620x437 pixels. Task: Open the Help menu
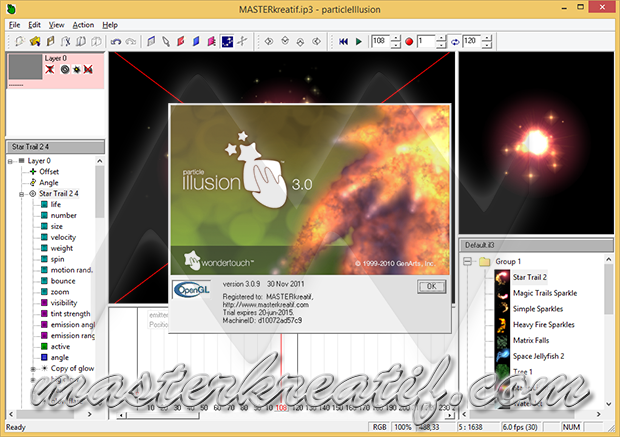click(110, 25)
